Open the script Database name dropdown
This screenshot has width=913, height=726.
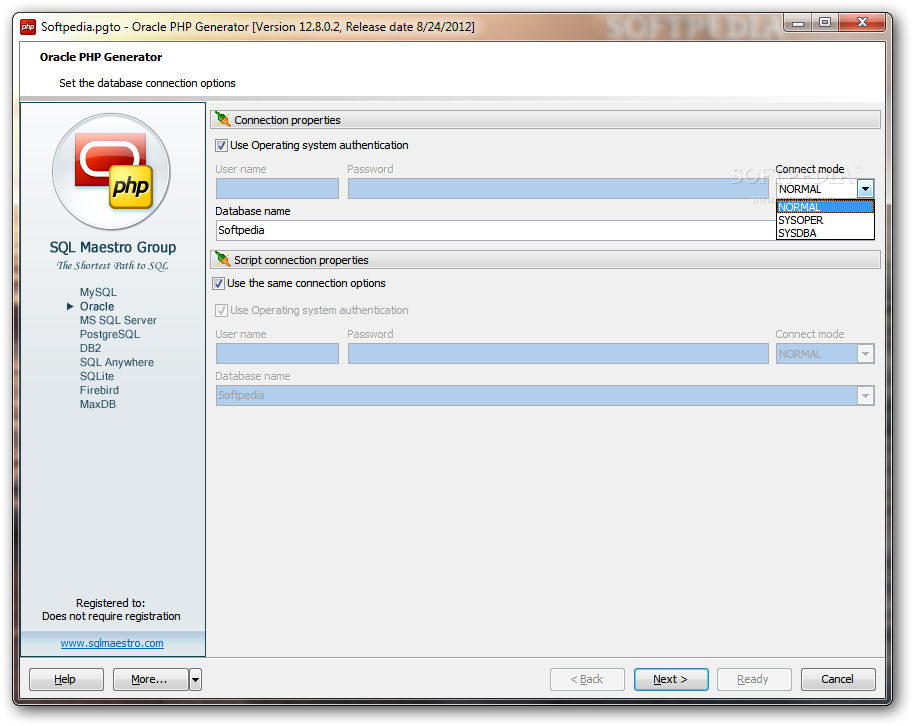(x=865, y=395)
